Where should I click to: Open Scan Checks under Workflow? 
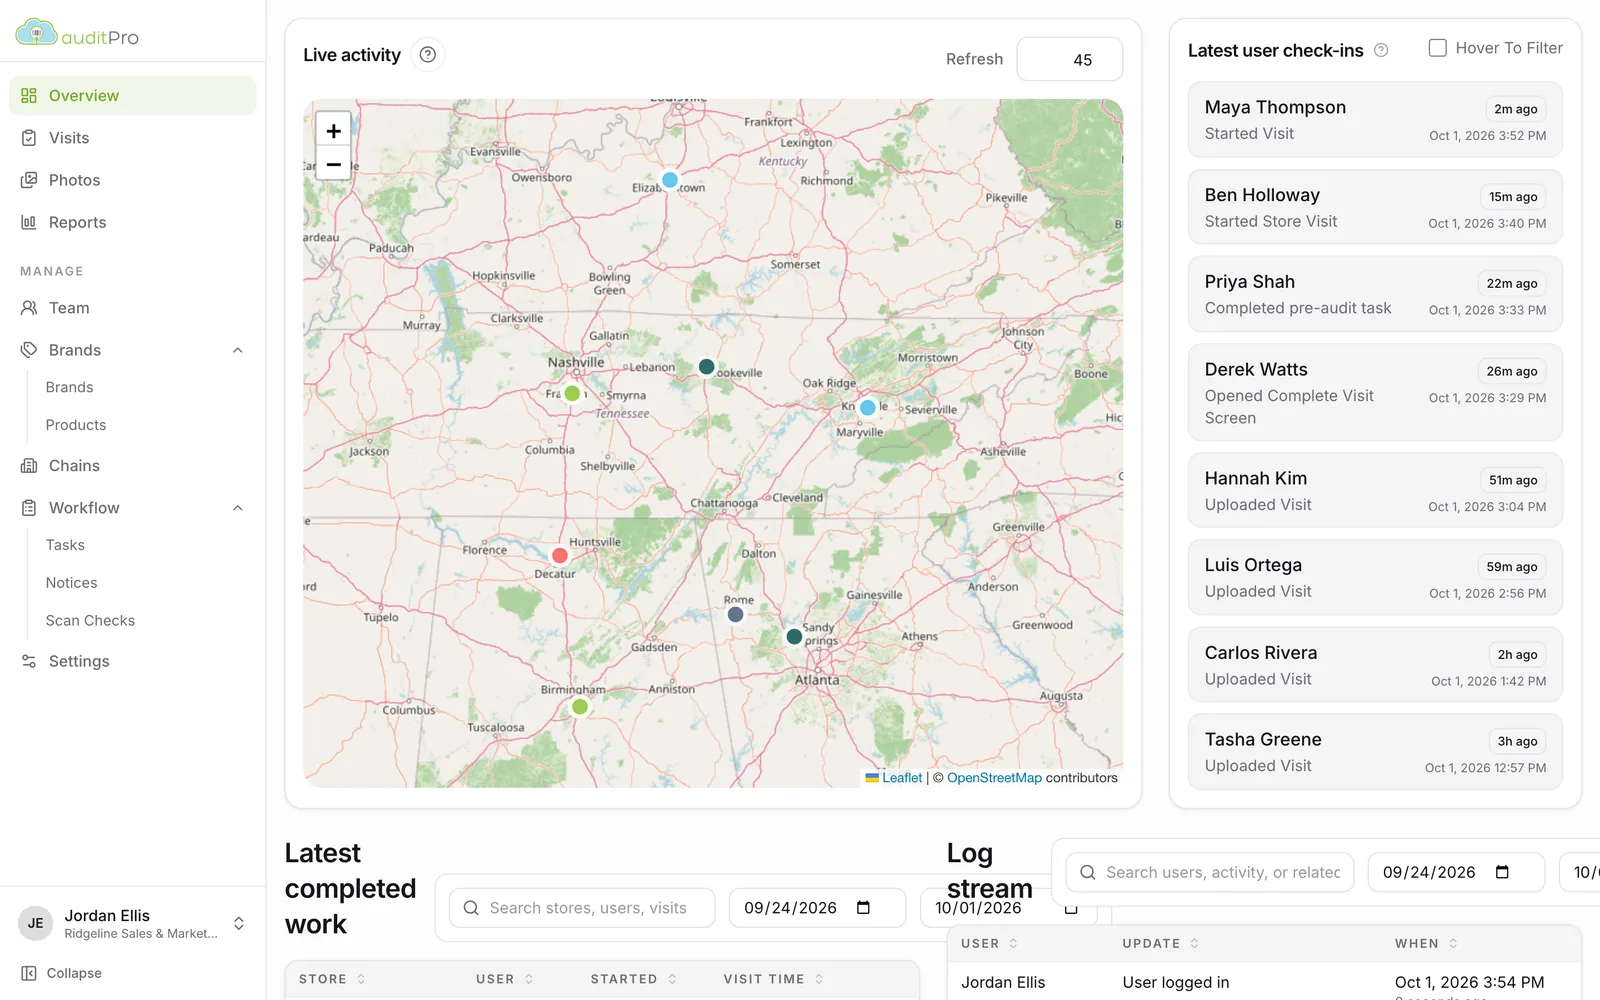pyautogui.click(x=90, y=621)
